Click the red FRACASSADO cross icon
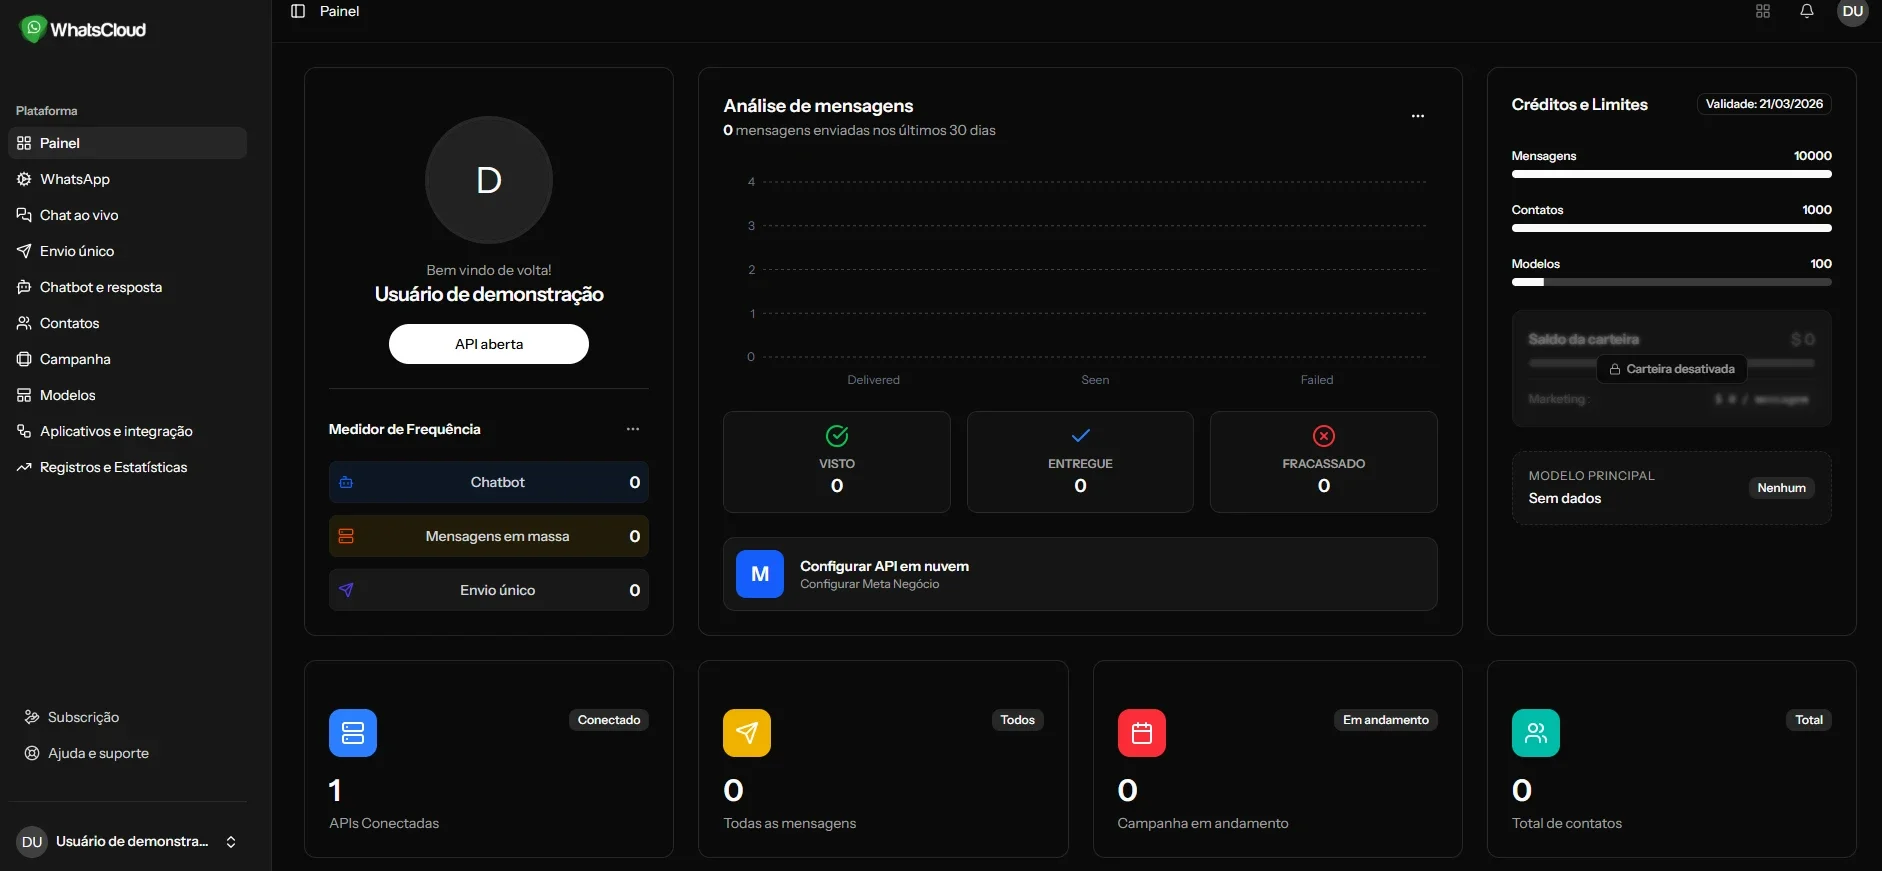 pyautogui.click(x=1324, y=436)
